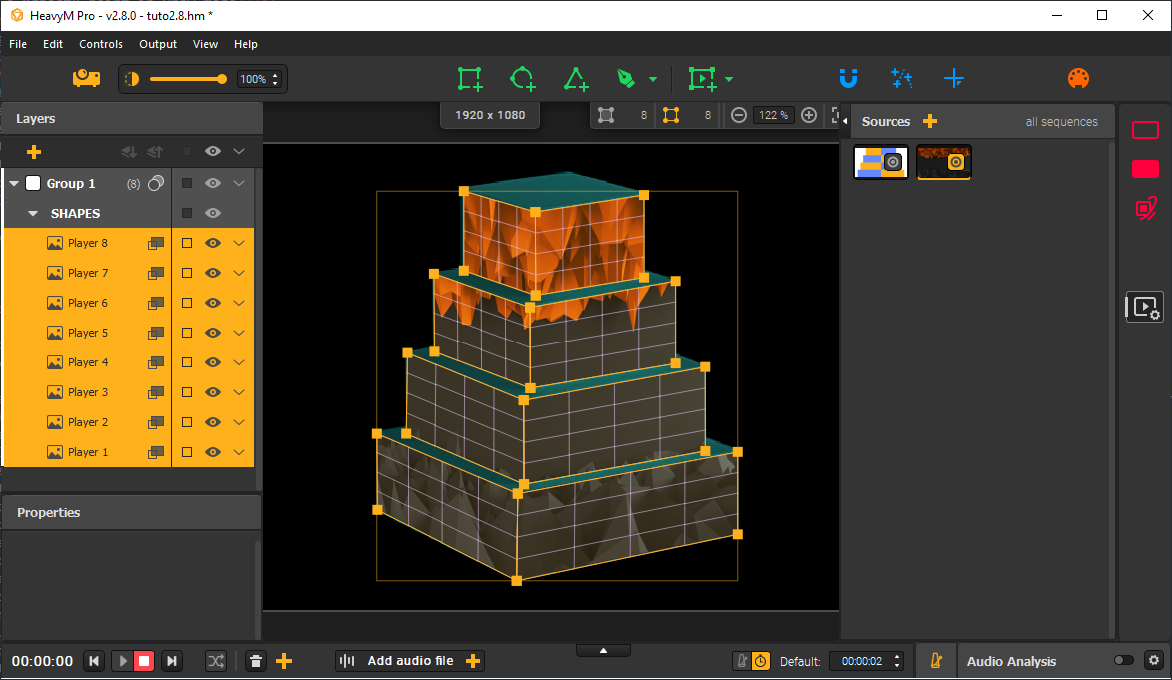Expand the Player 5 layer options chevron

[239, 333]
